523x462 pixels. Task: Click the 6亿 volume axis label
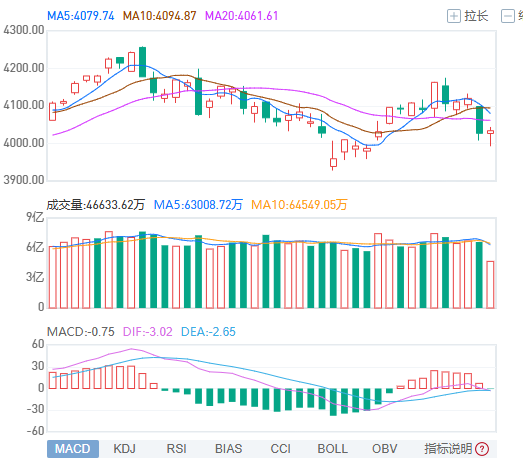pos(35,247)
